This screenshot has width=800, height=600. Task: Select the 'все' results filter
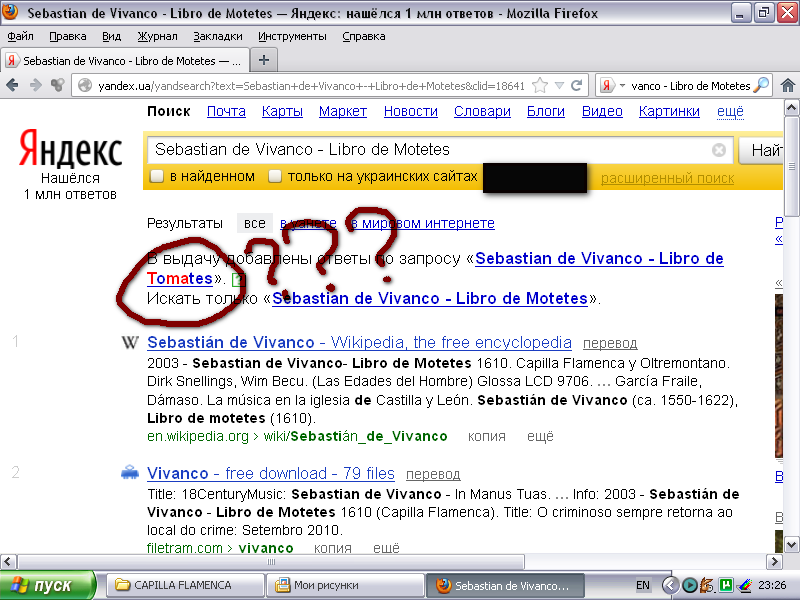click(x=255, y=223)
